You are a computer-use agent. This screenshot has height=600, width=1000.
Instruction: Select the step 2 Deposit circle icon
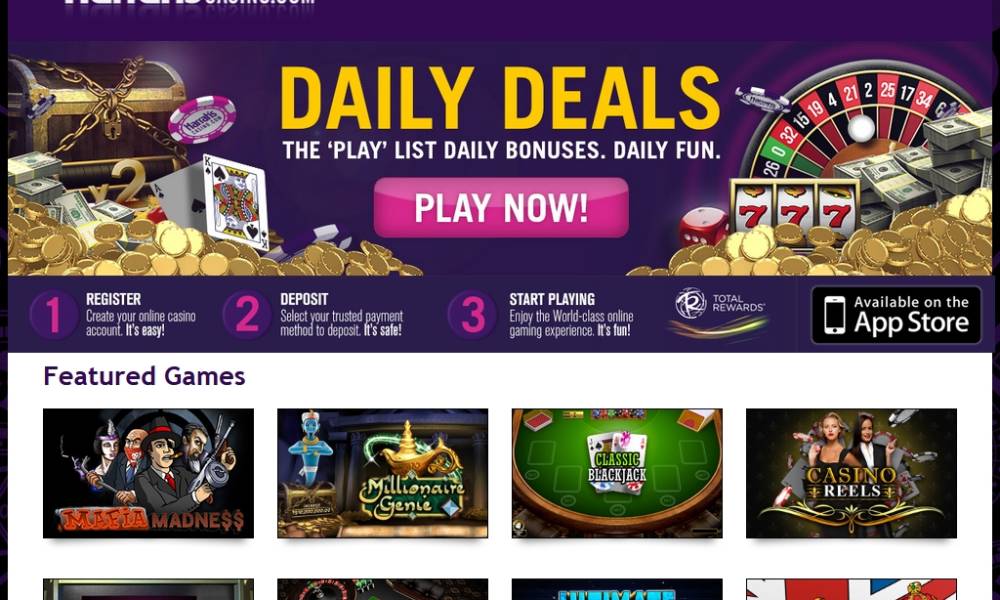point(247,314)
